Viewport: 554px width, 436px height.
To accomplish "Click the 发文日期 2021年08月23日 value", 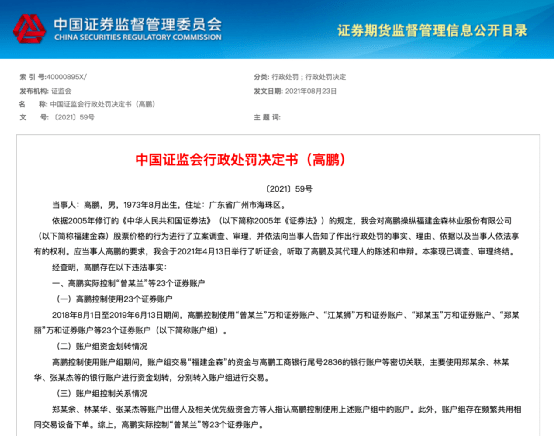I will pyautogui.click(x=311, y=91).
